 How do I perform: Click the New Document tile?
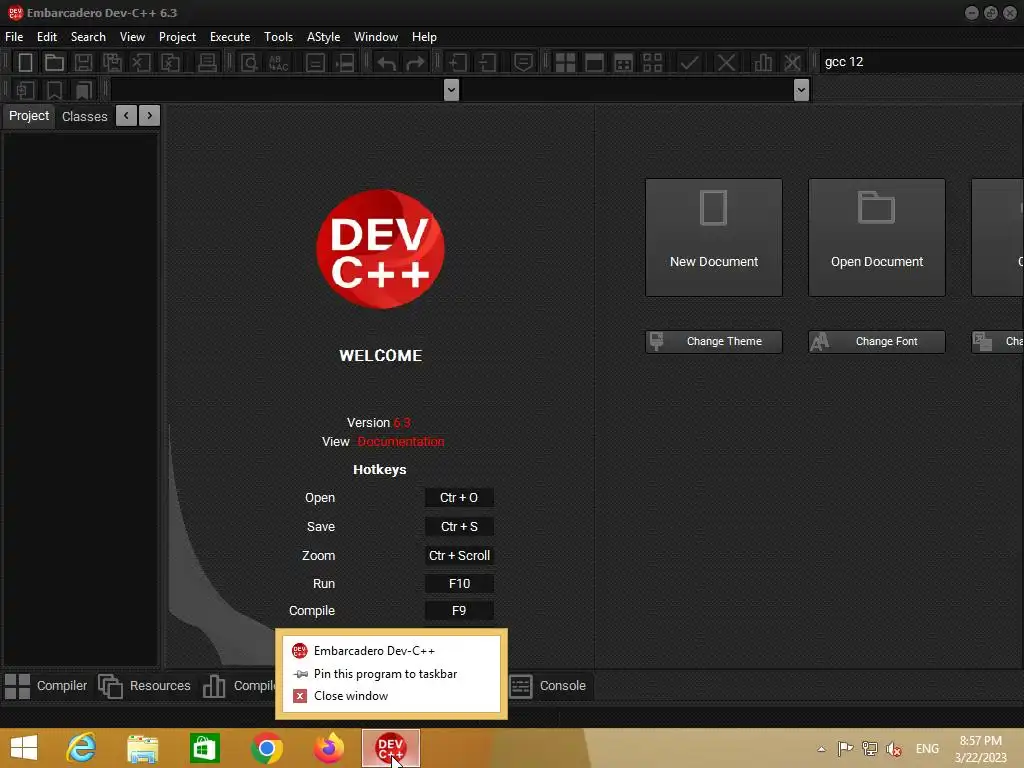click(x=714, y=238)
